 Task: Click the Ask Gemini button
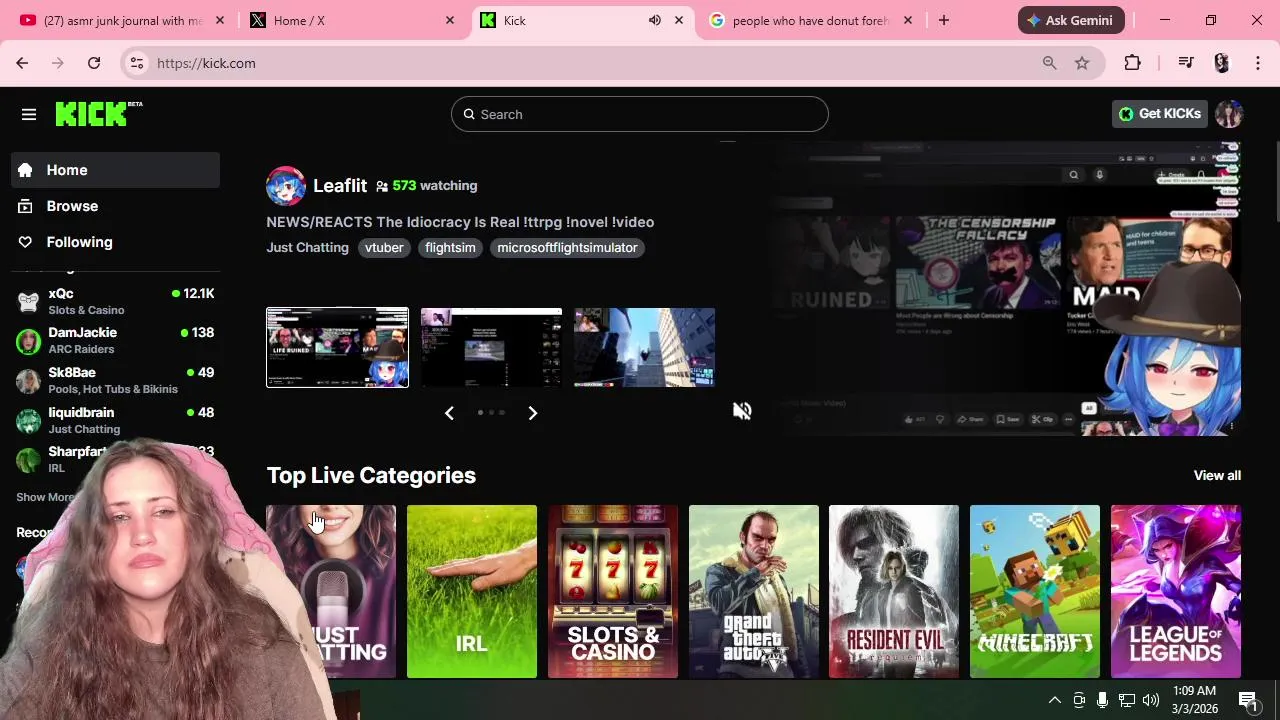(x=1071, y=20)
